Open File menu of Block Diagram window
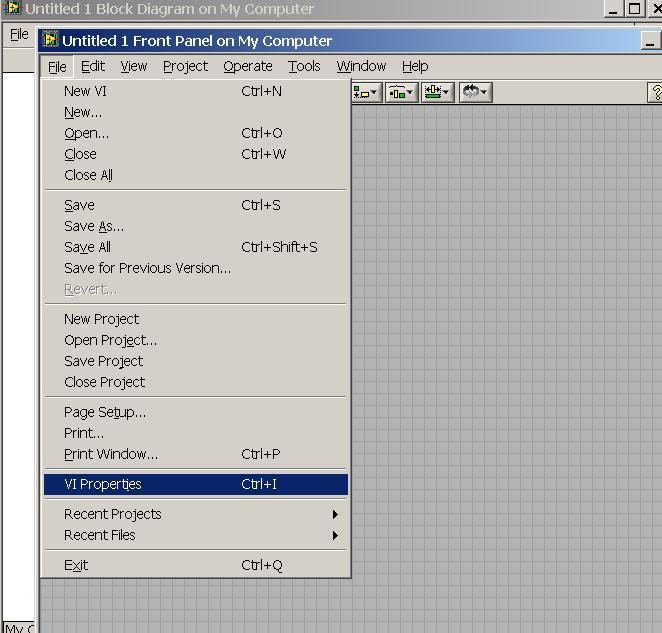662x633 pixels. coord(19,34)
